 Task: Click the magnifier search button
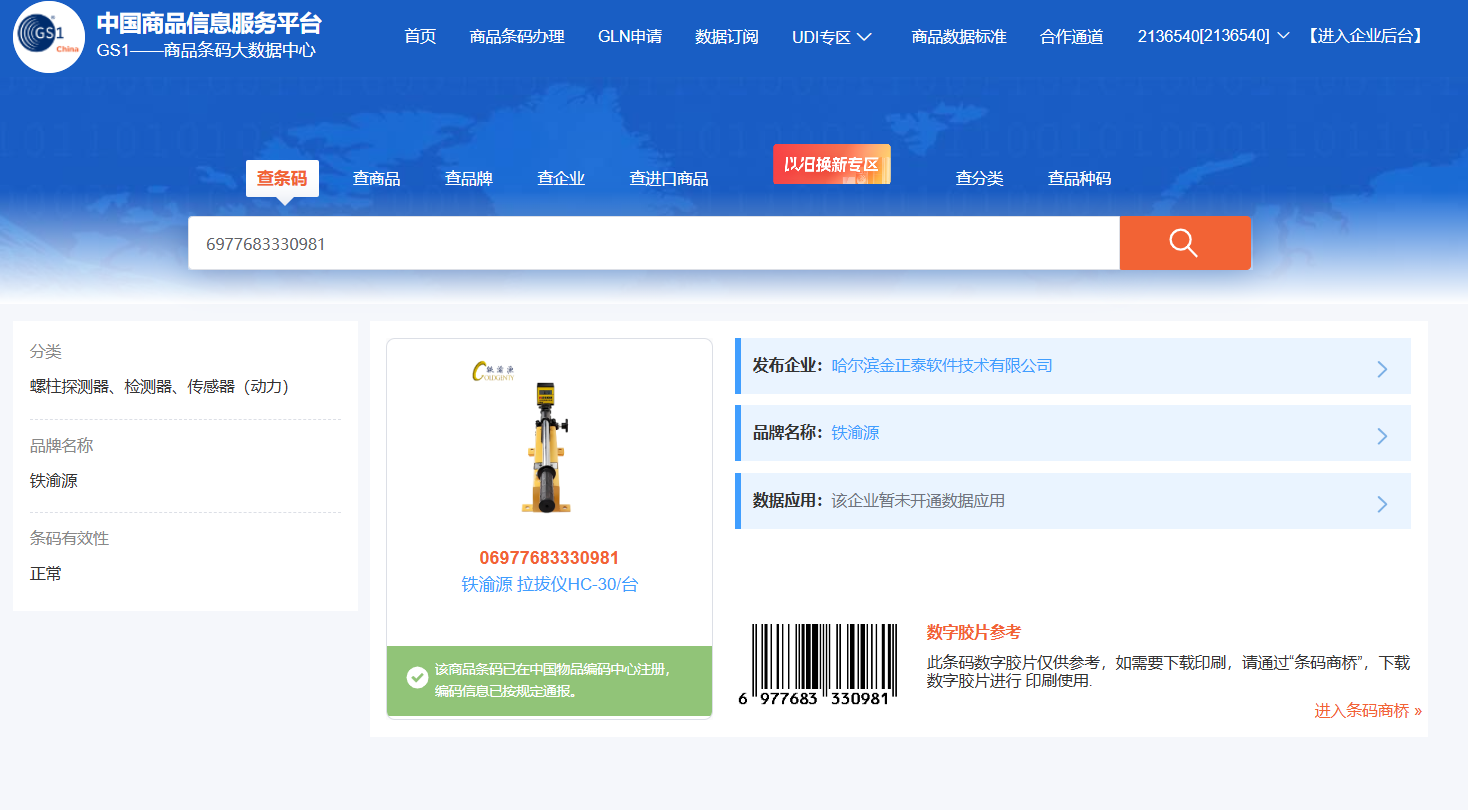coord(1185,243)
